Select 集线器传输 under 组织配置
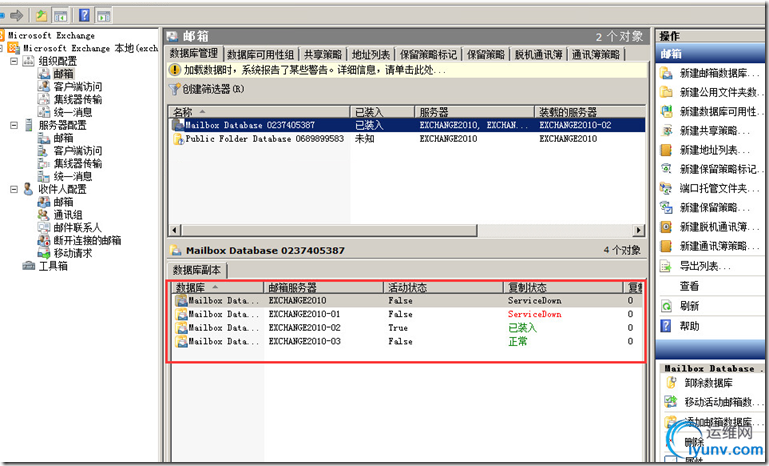The height and width of the screenshot is (466, 769). pos(77,100)
